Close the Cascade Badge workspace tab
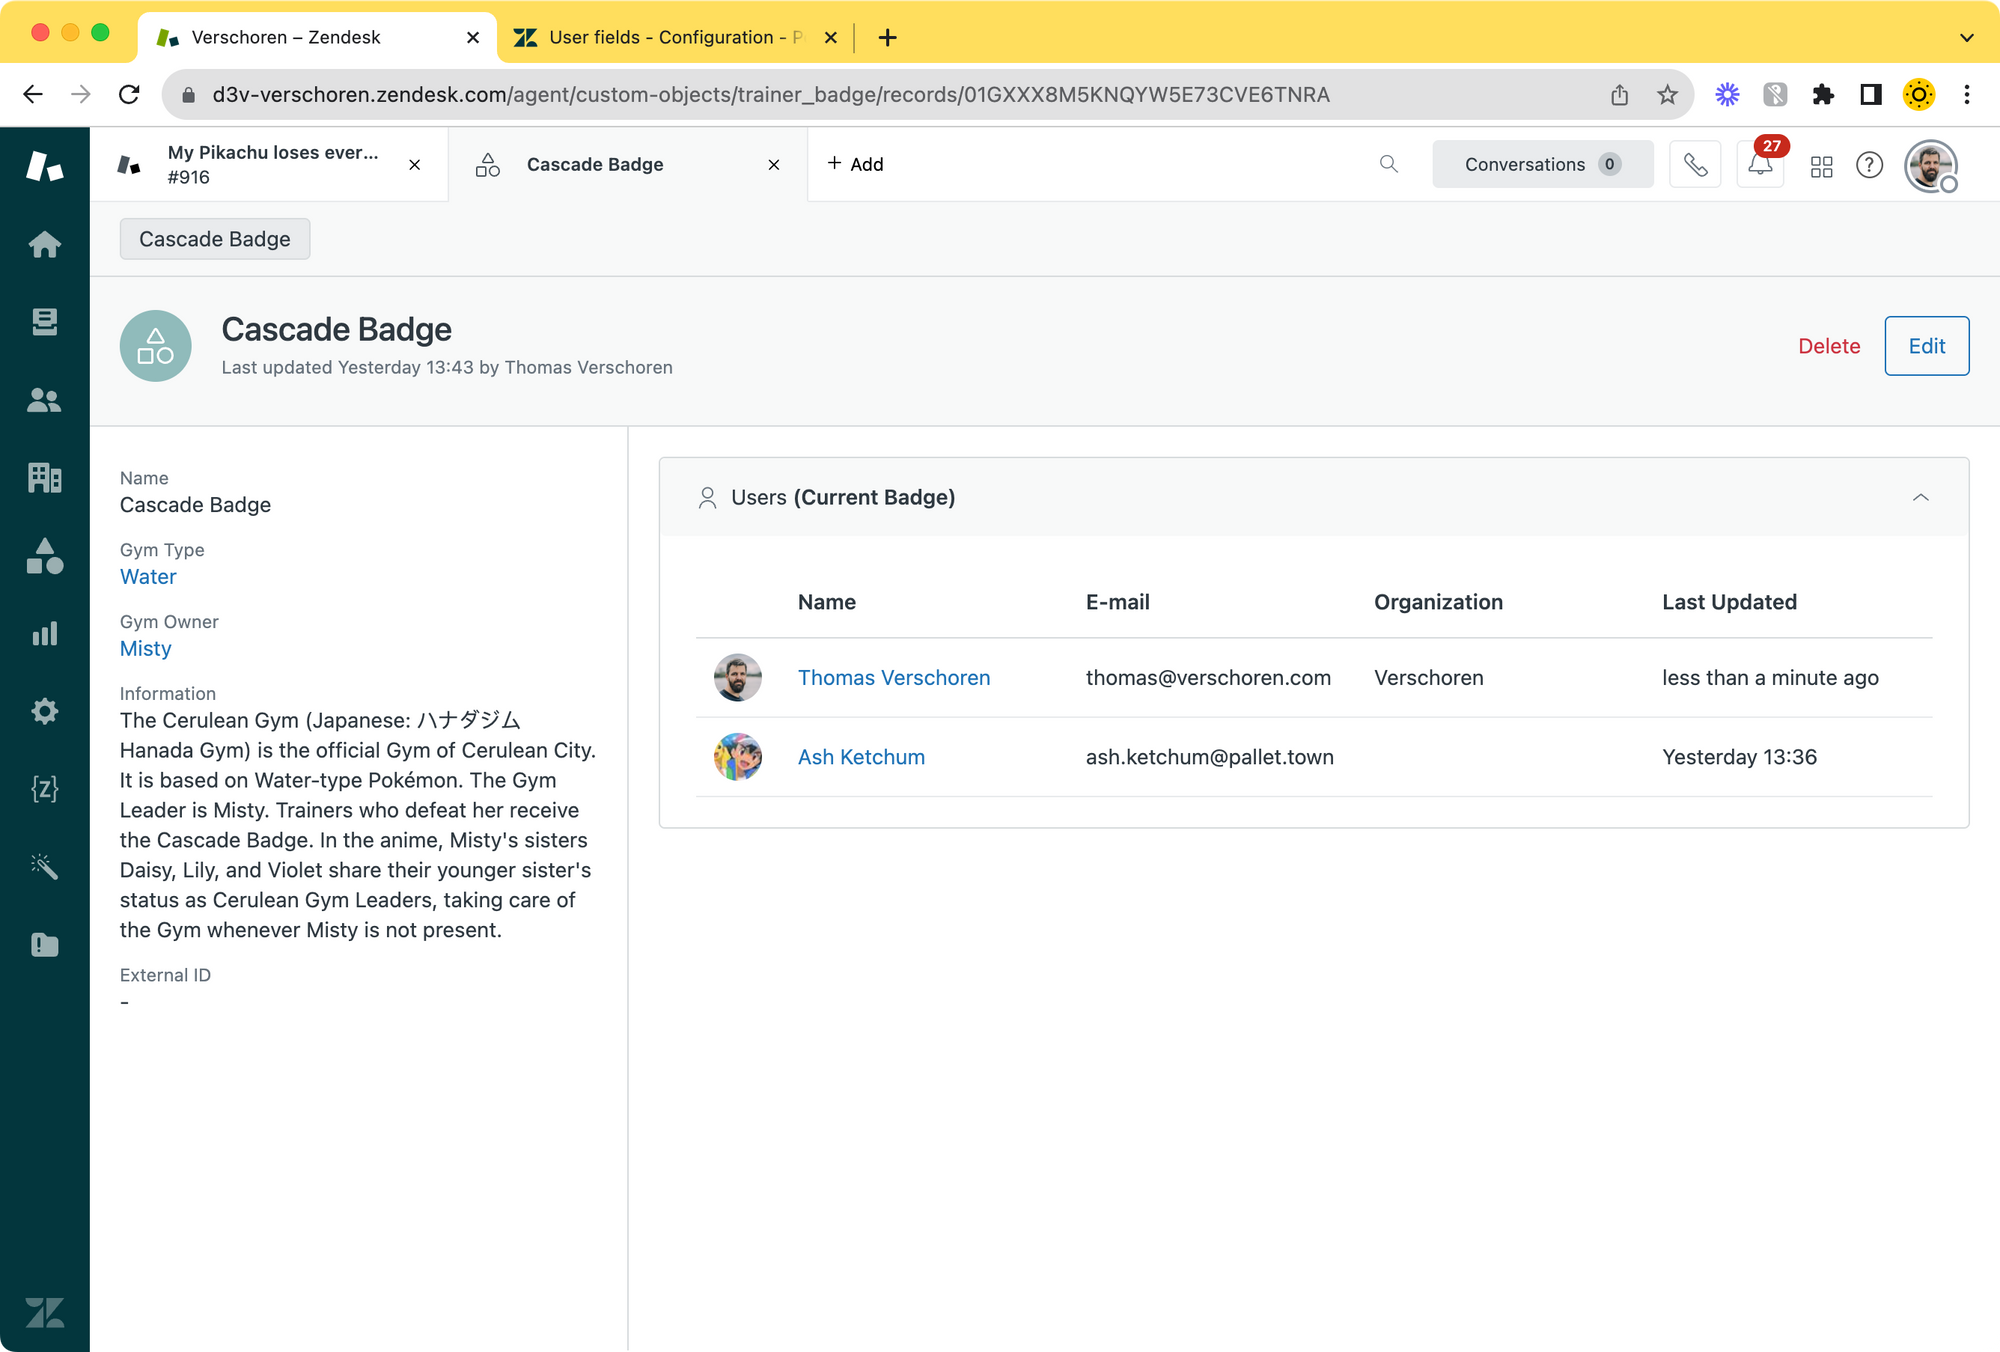This screenshot has width=2000, height=1352. pyautogui.click(x=773, y=165)
